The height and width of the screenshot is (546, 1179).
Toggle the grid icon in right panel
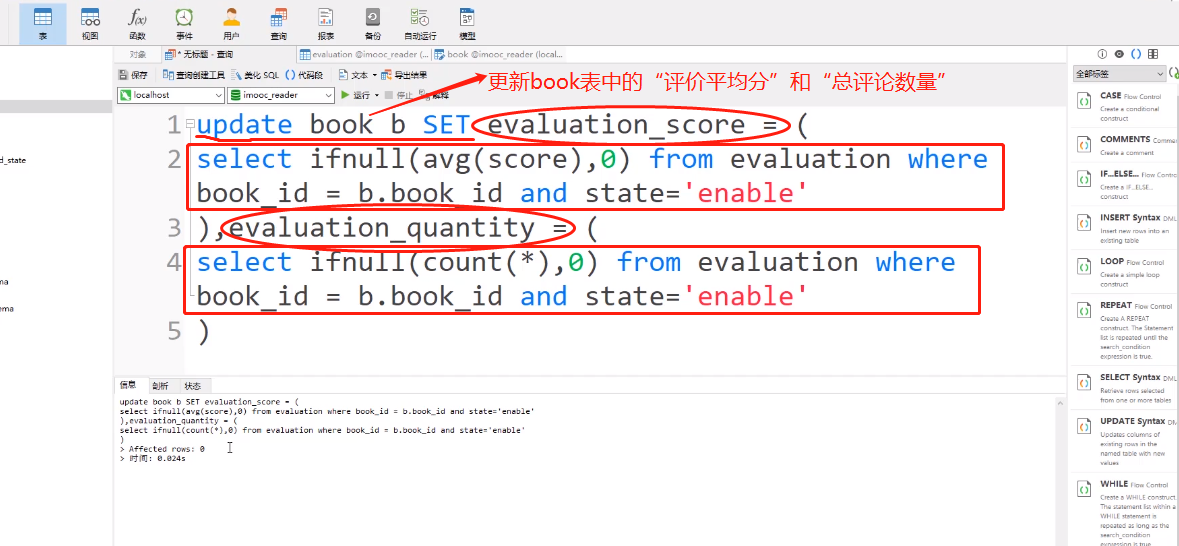[x=1153, y=54]
